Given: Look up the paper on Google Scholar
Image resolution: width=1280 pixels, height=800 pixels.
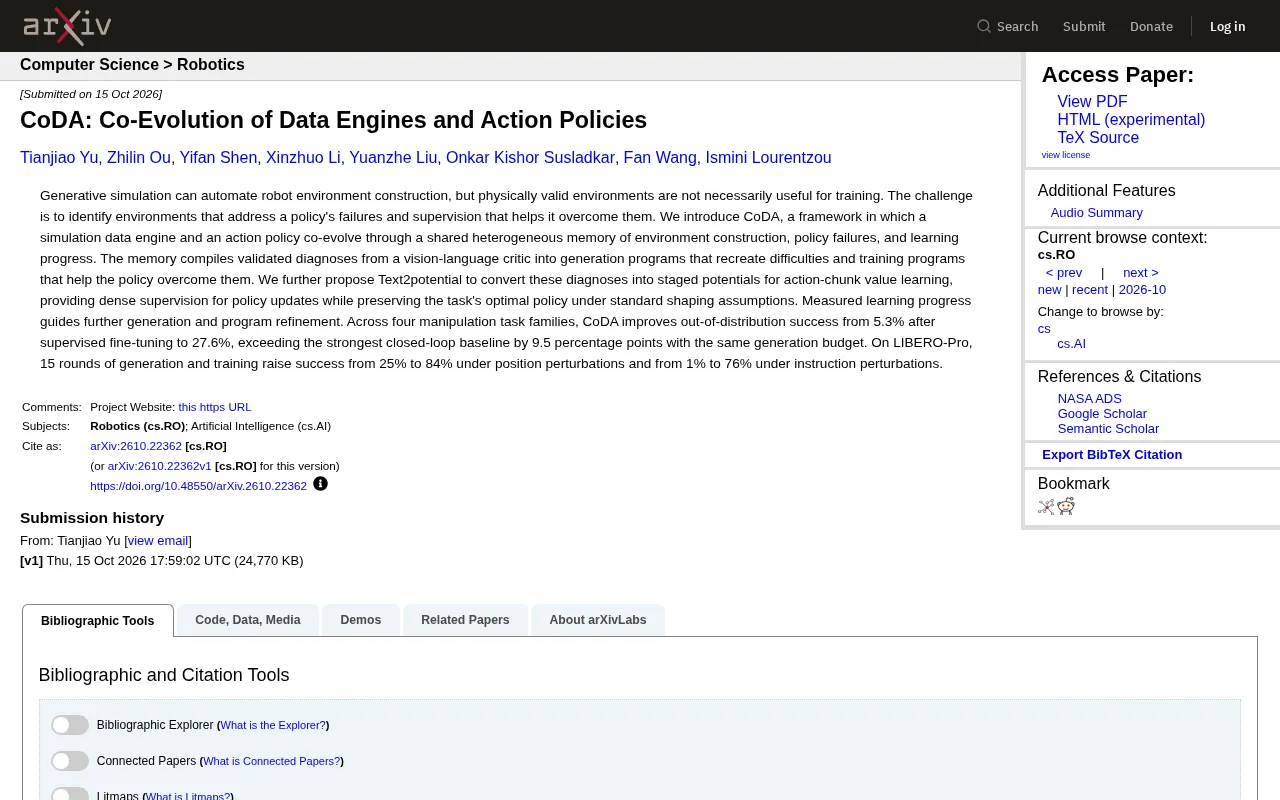Looking at the screenshot, I should 1102,414.
